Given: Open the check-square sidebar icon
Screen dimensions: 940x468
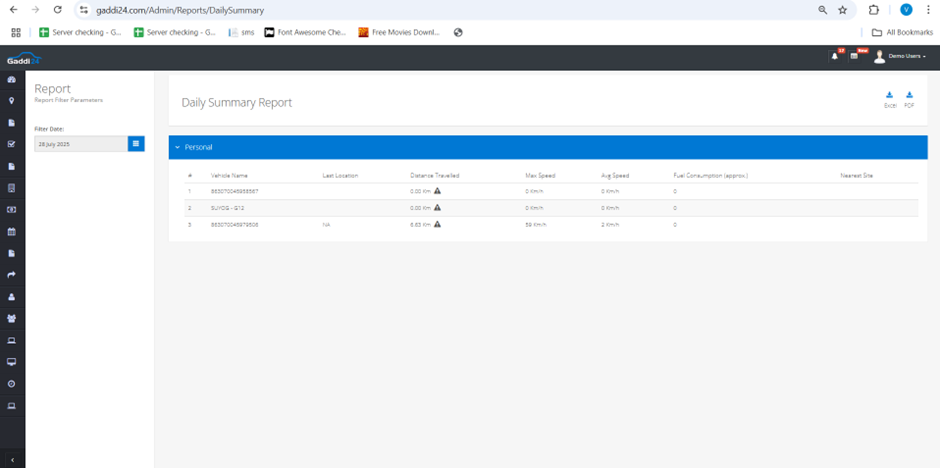Looking at the screenshot, I should tap(11, 144).
